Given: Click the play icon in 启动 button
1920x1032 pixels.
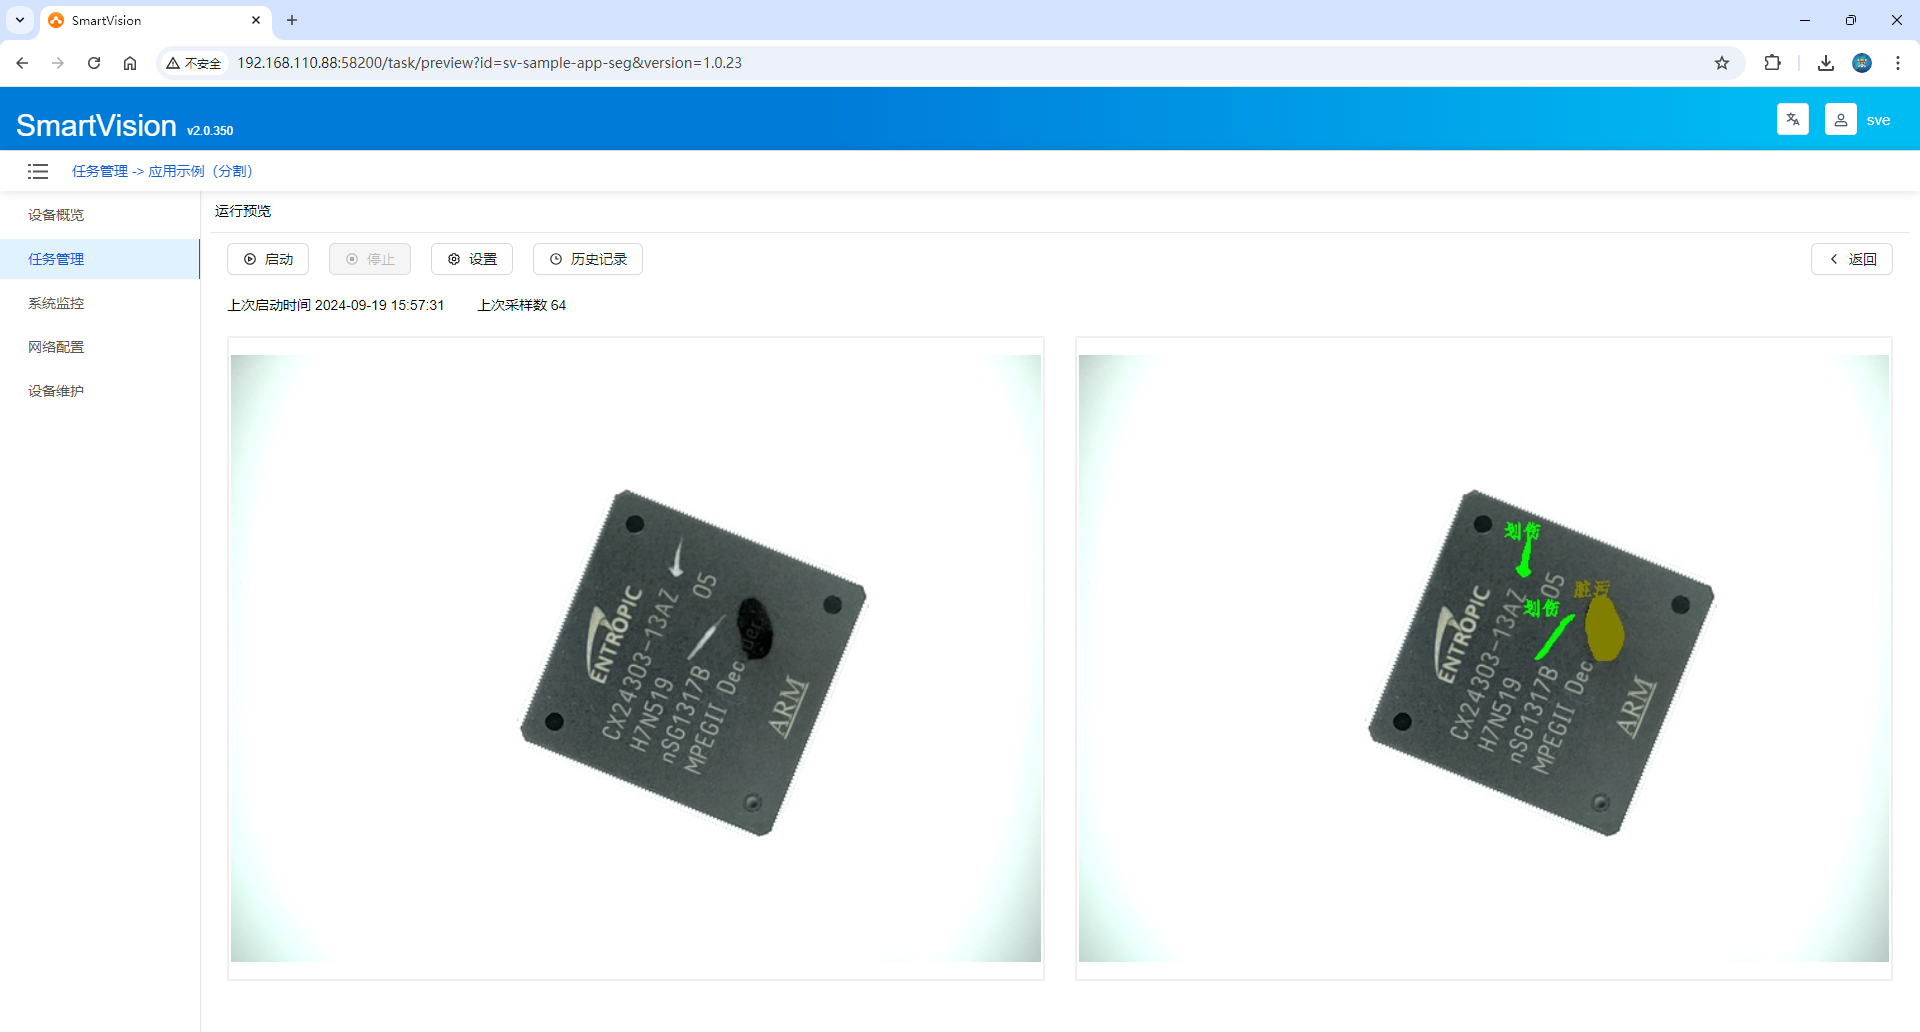Looking at the screenshot, I should tap(250, 259).
